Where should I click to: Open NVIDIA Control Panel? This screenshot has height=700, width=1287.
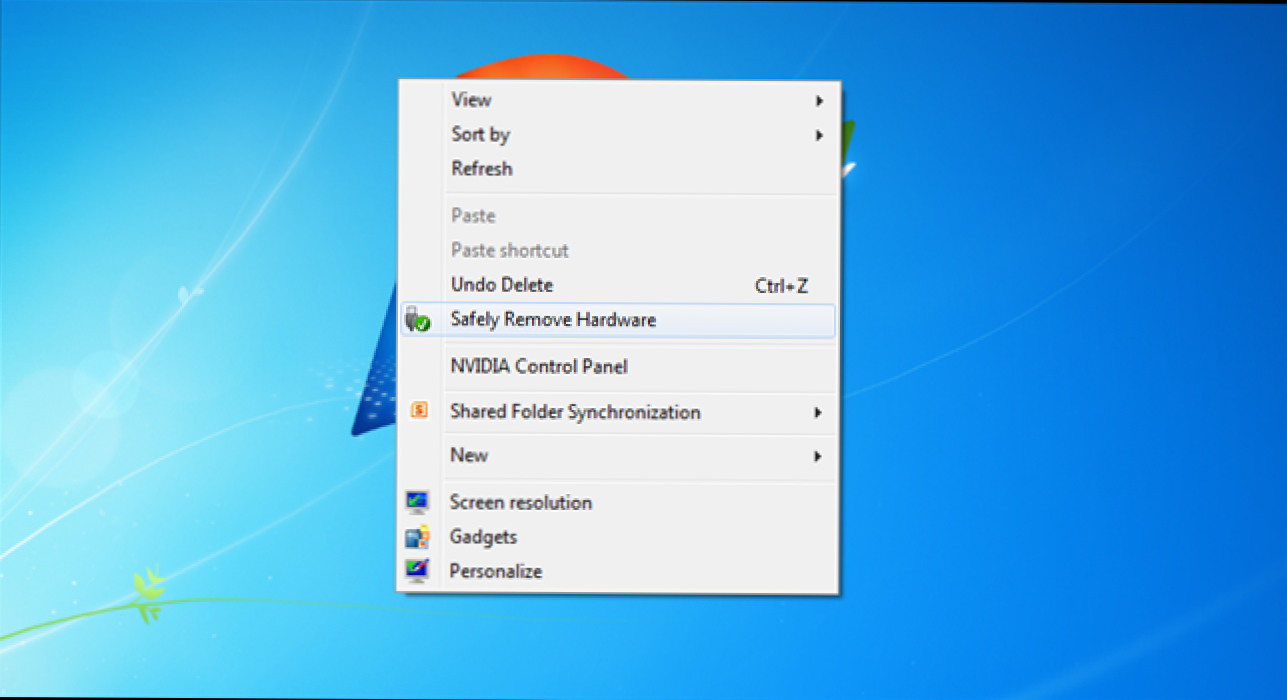(617, 366)
